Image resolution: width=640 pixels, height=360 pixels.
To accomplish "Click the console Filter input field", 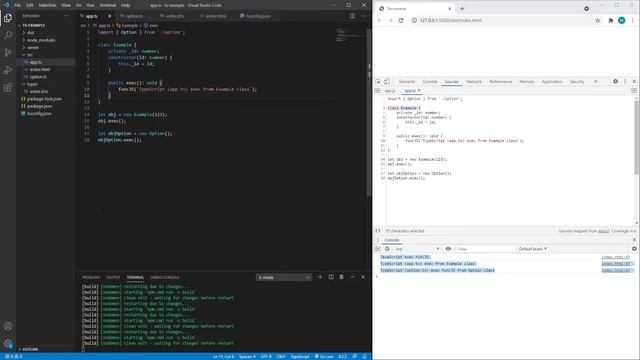I will 485,249.
